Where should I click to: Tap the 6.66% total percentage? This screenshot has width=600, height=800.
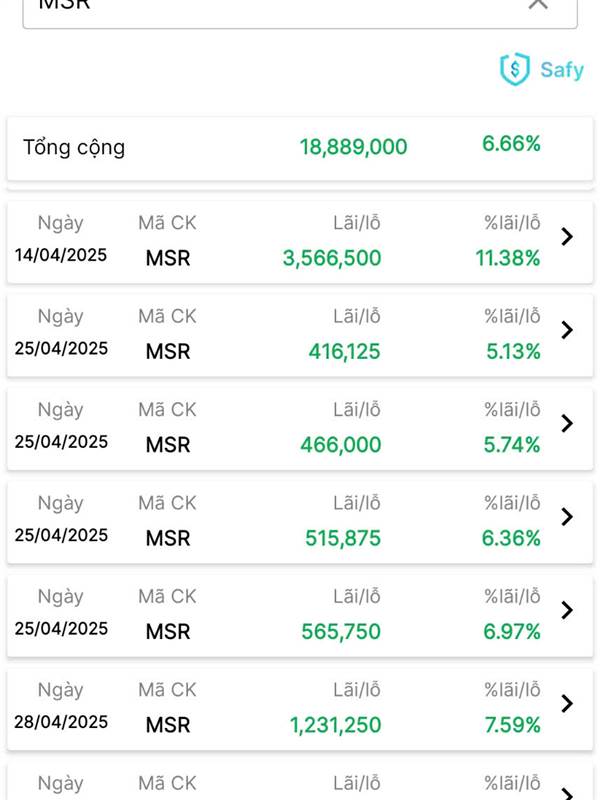511,144
